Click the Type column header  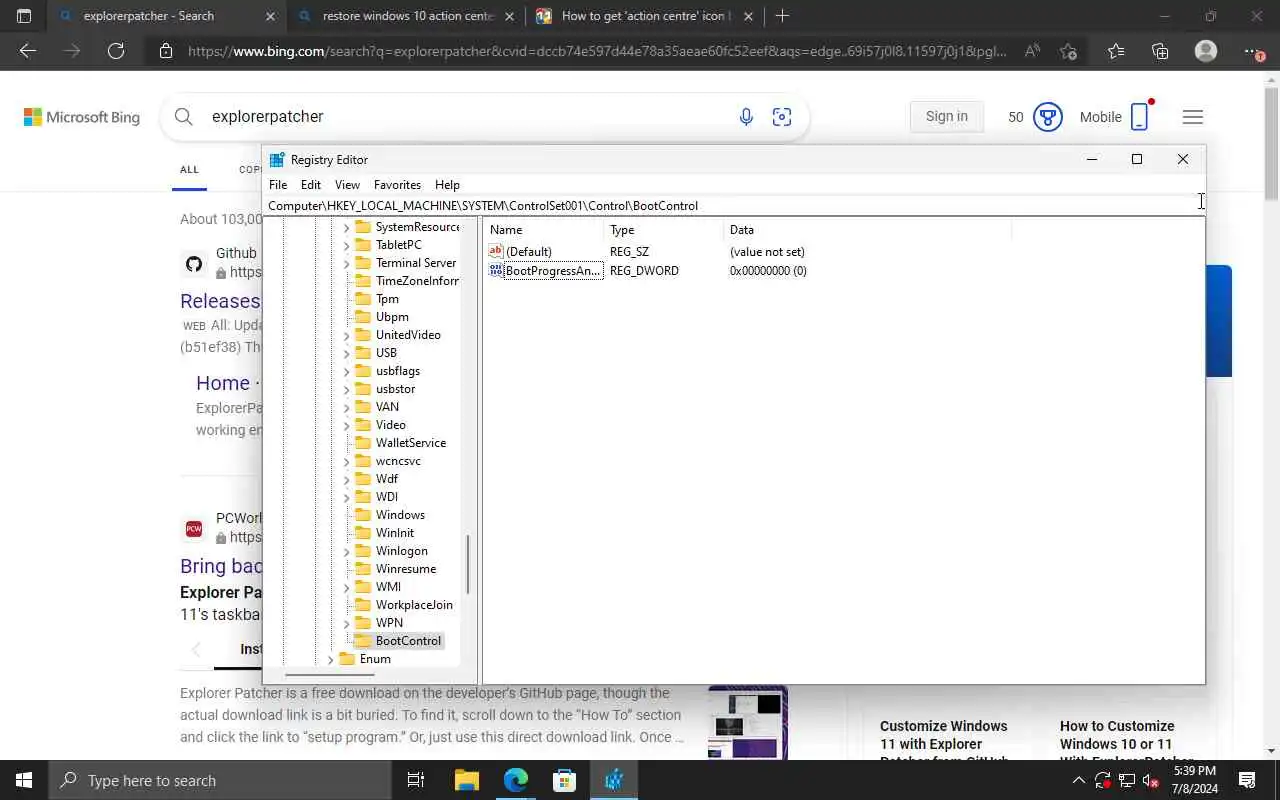pos(663,230)
